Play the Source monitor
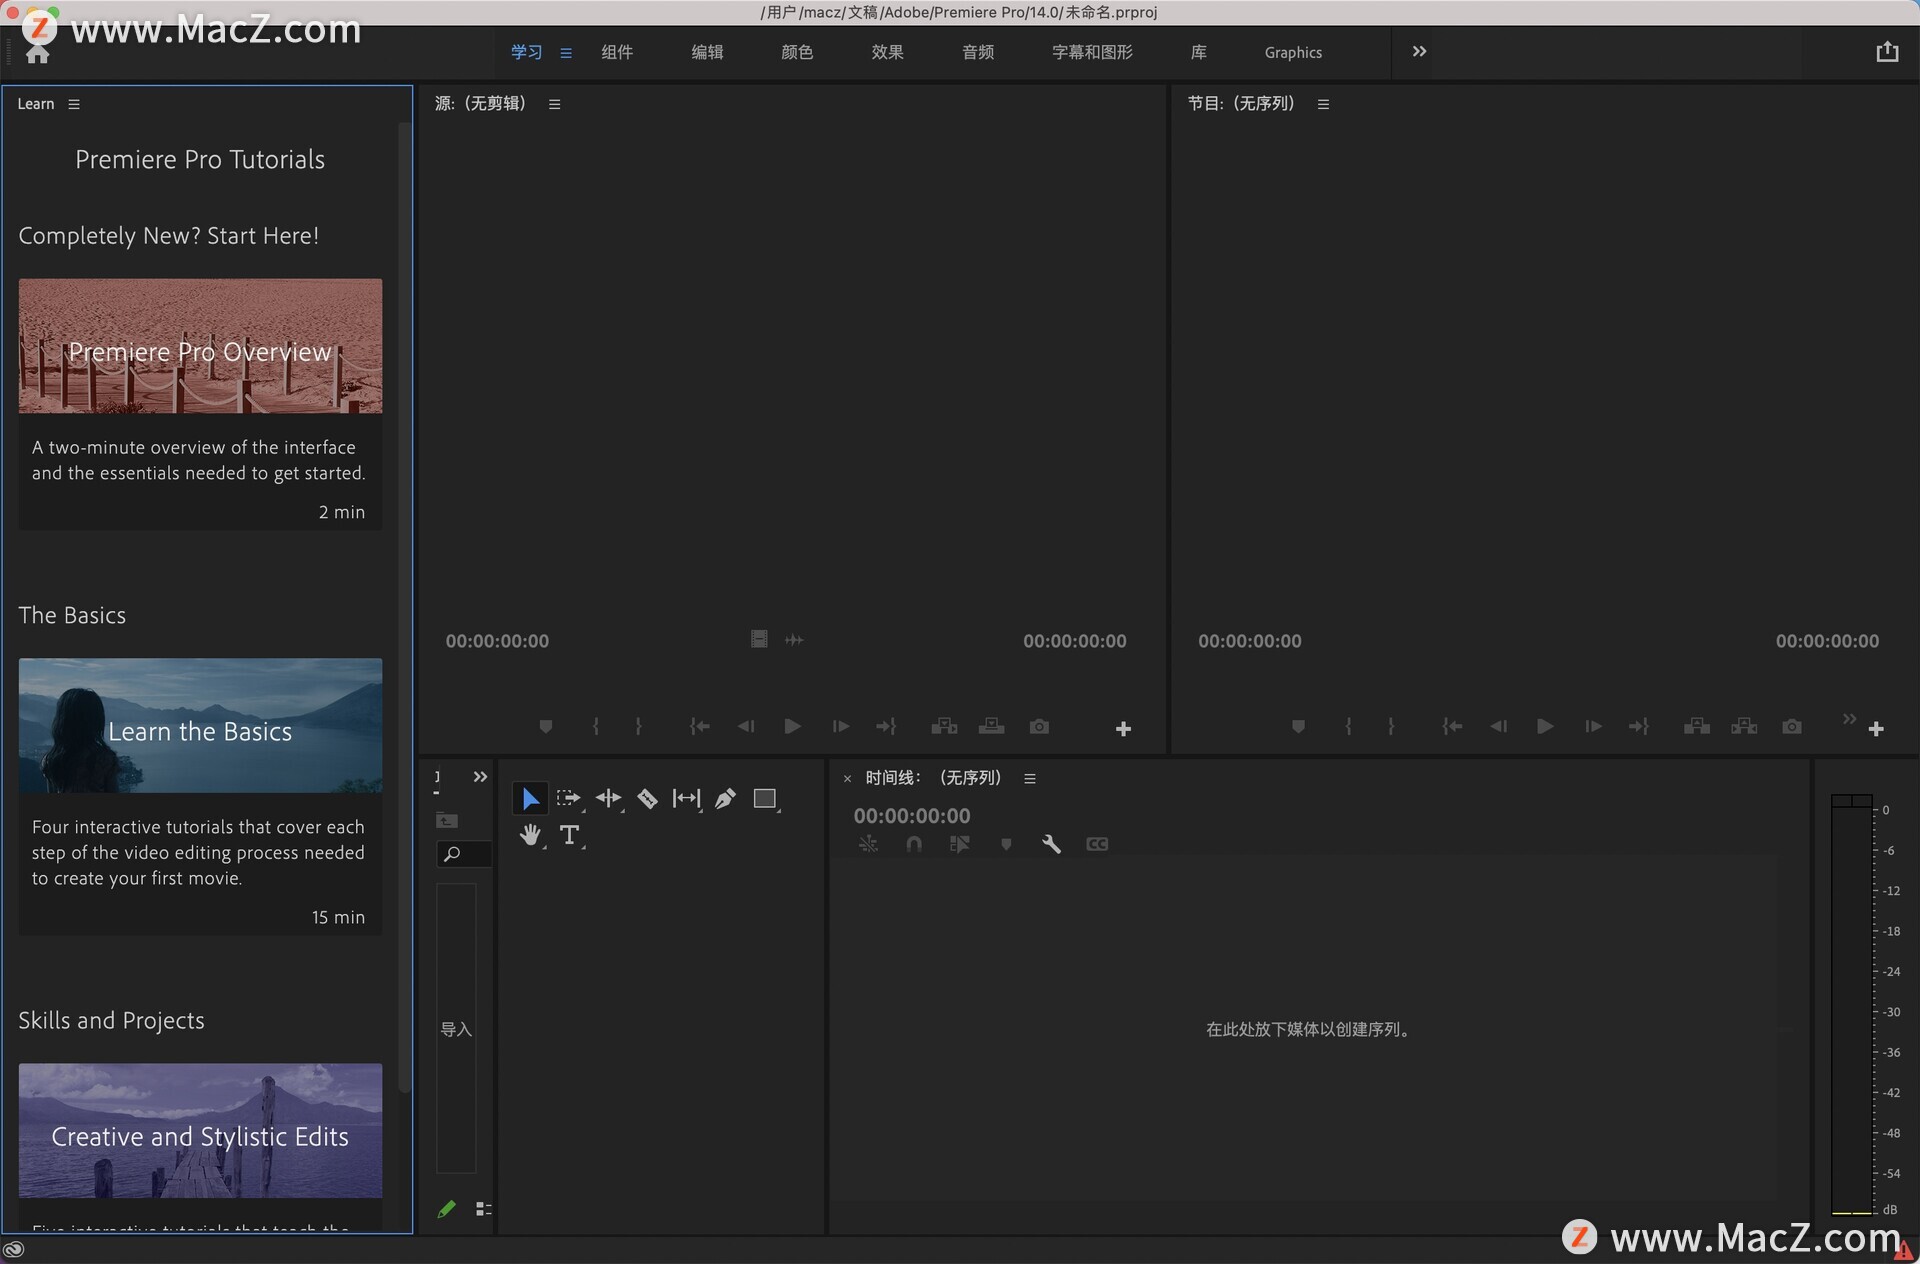 pyautogui.click(x=792, y=727)
